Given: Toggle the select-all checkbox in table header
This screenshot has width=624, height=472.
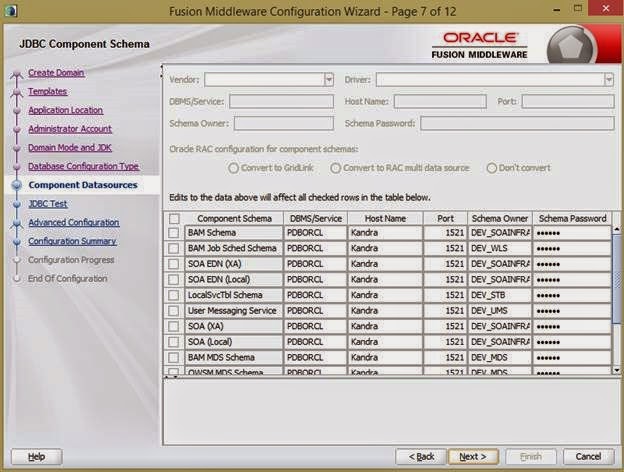Looking at the screenshot, I should click(x=174, y=218).
